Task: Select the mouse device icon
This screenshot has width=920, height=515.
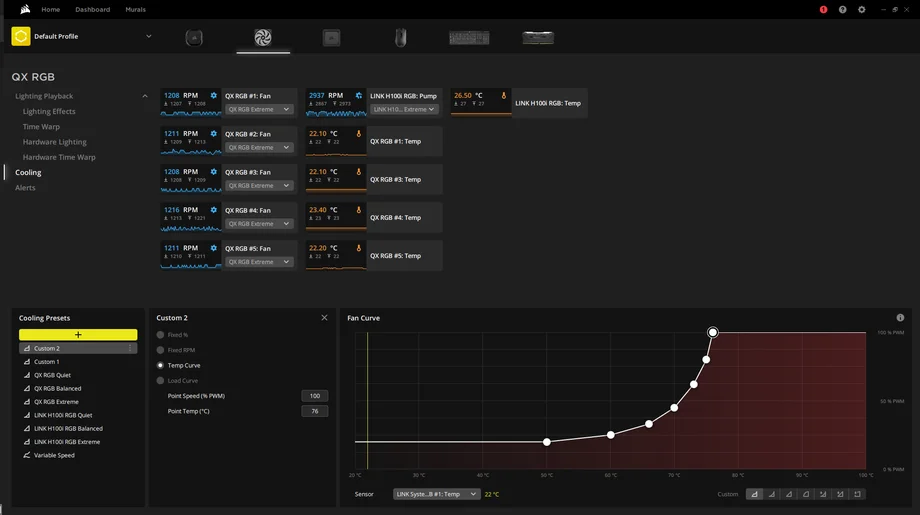Action: click(400, 38)
